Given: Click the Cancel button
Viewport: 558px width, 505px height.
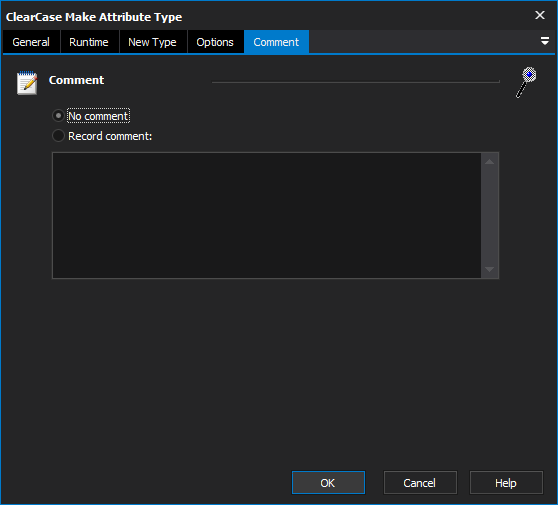Looking at the screenshot, I should (420, 483).
